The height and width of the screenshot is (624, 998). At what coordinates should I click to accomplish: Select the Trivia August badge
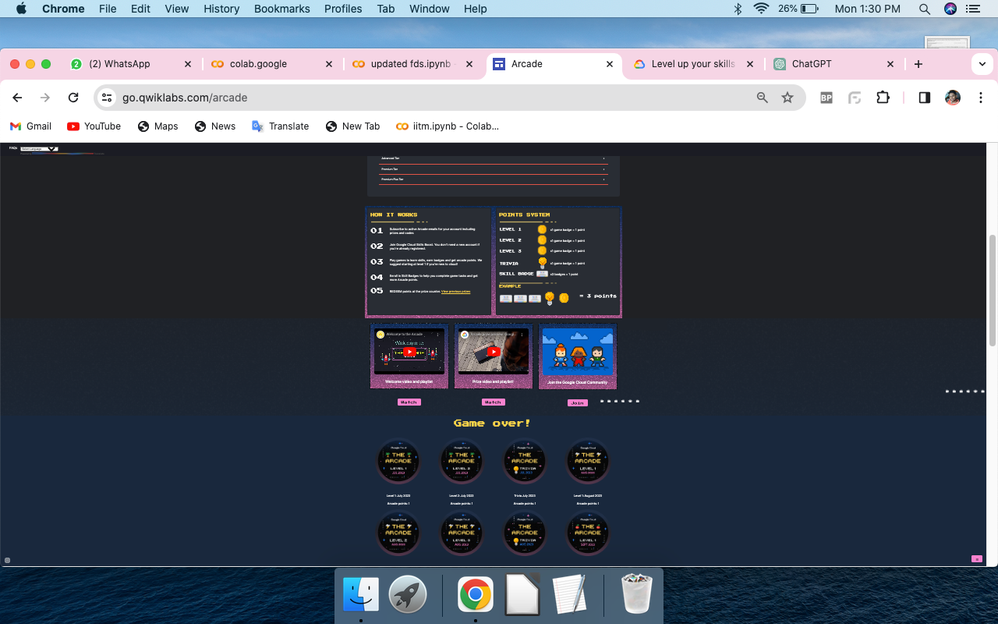[524, 533]
